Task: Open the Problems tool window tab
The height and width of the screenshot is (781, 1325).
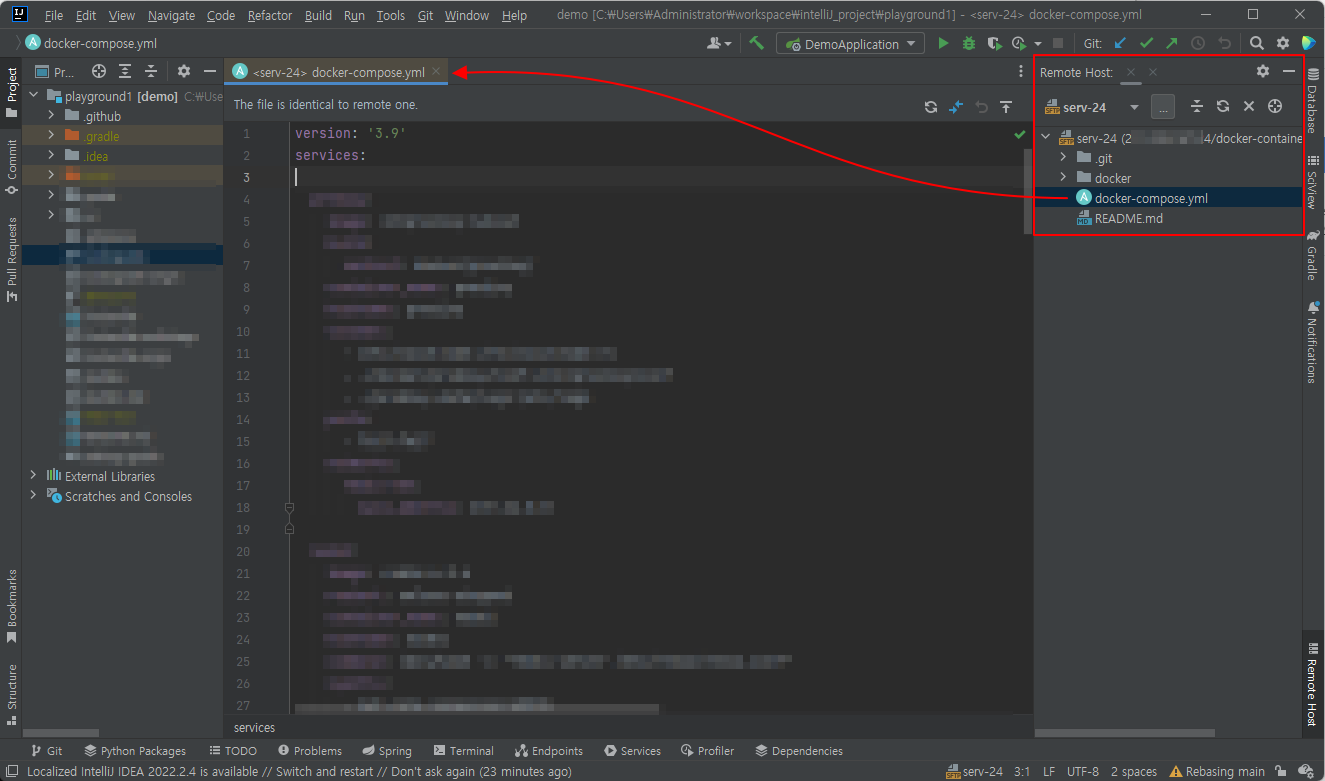Action: tap(310, 750)
